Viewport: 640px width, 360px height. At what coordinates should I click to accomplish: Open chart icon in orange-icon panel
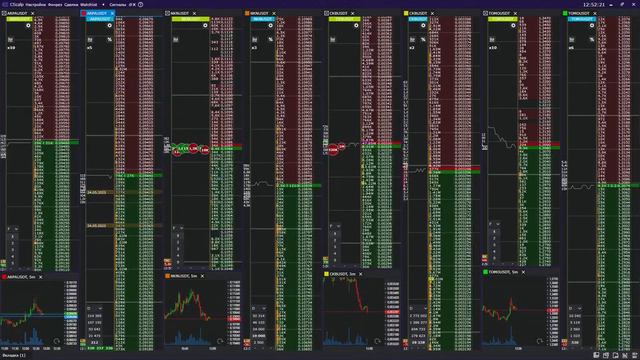tap(255, 40)
